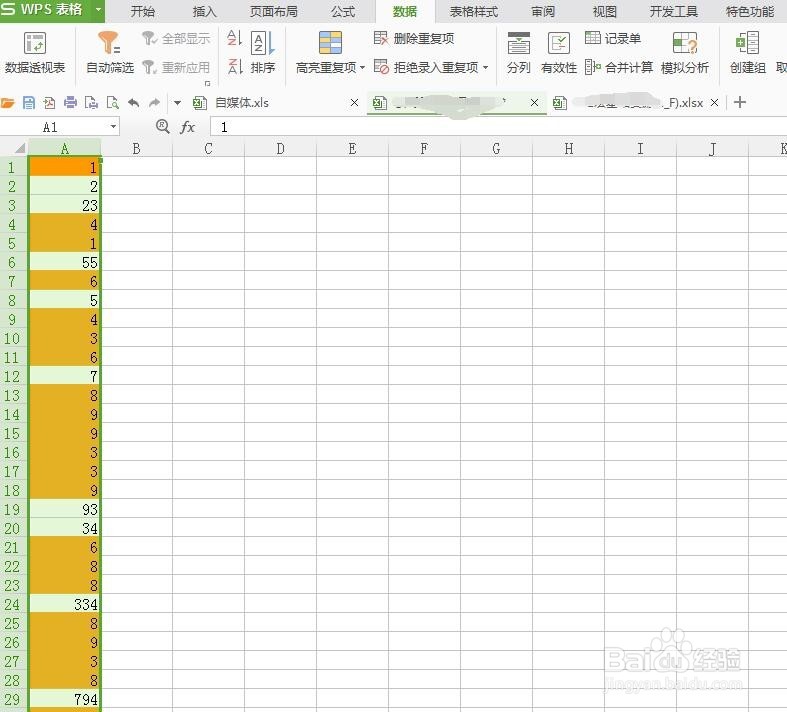
Task: Close the _F).xlsx document tab
Action: [x=714, y=103]
